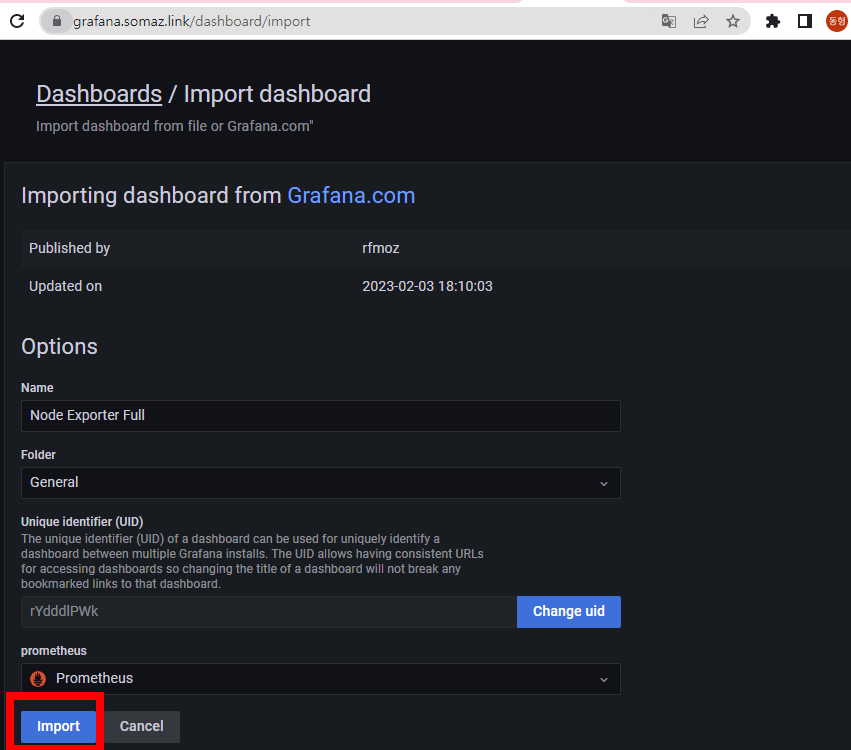Open the Grafana.com link

tap(351, 195)
